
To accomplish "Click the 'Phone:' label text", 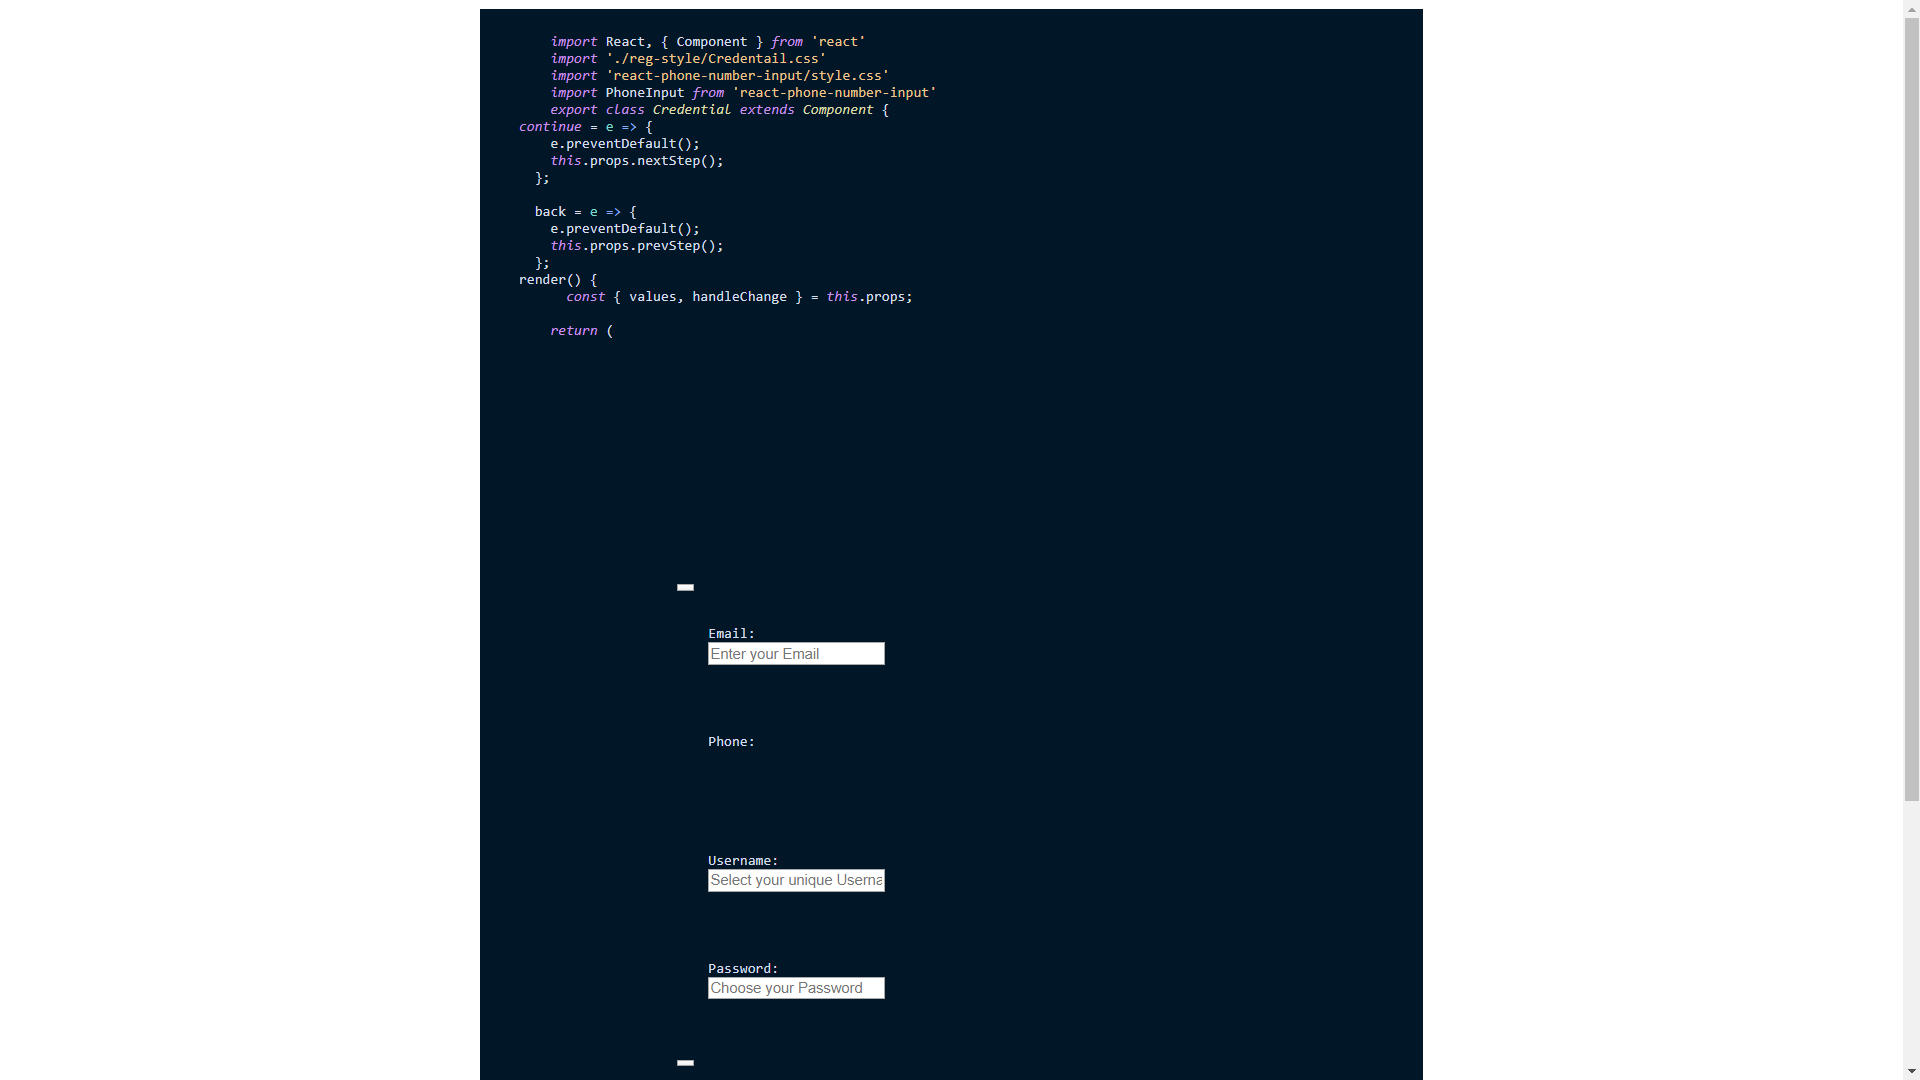I will point(731,742).
